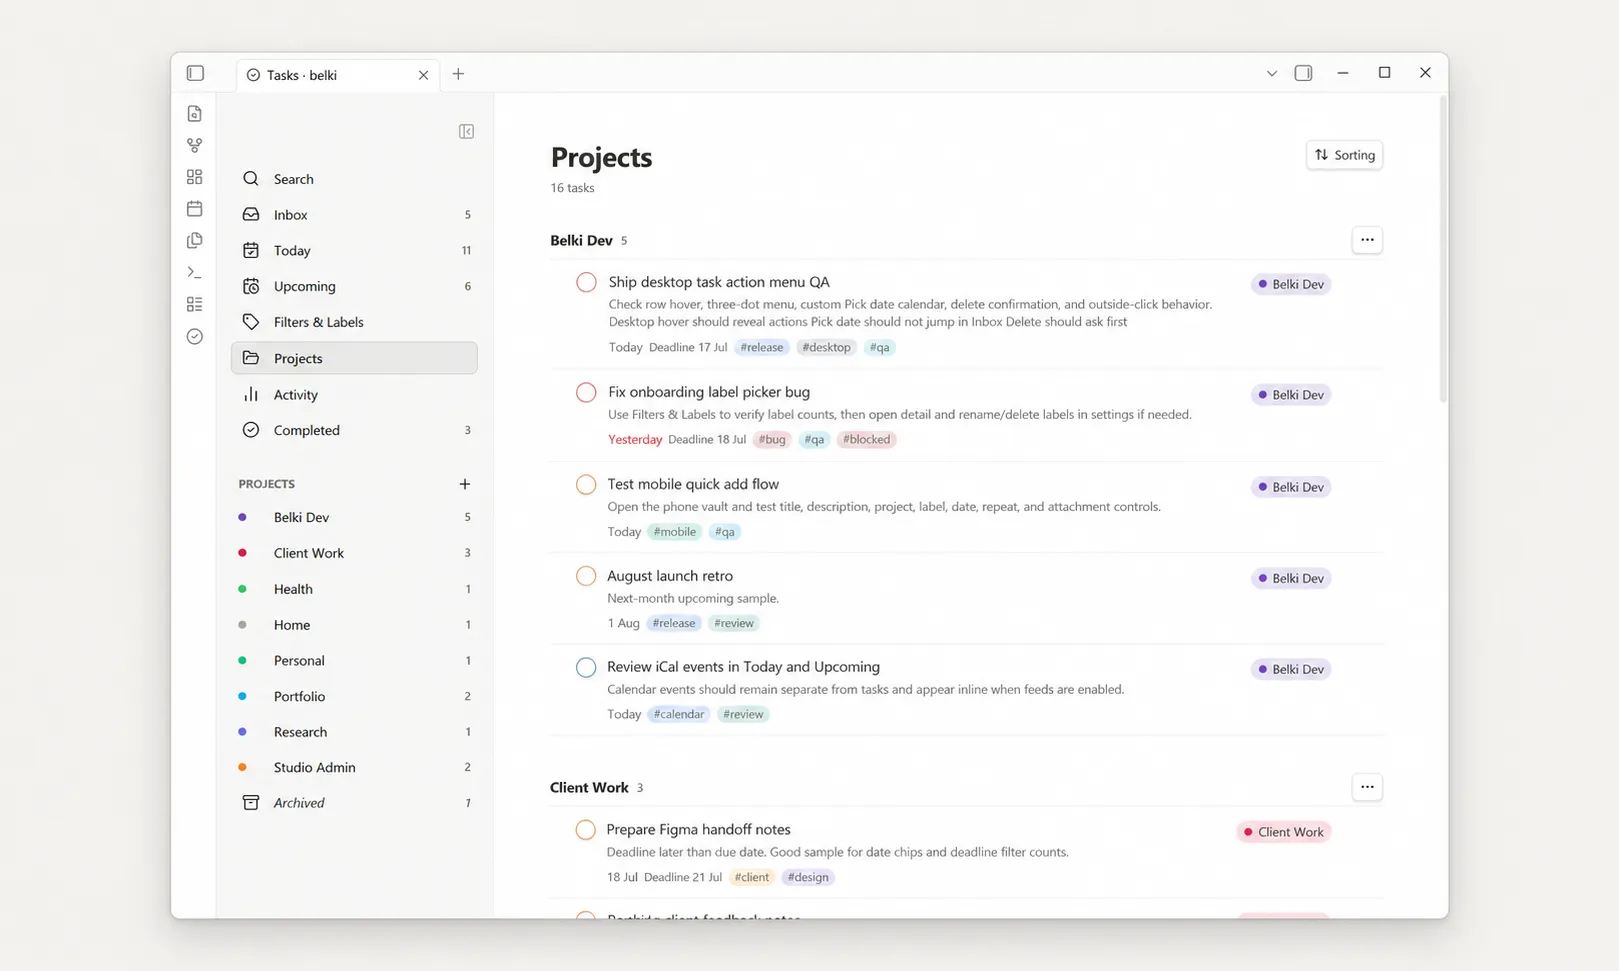Open a new tab with plus
Image resolution: width=1619 pixels, height=971 pixels.
click(x=458, y=74)
